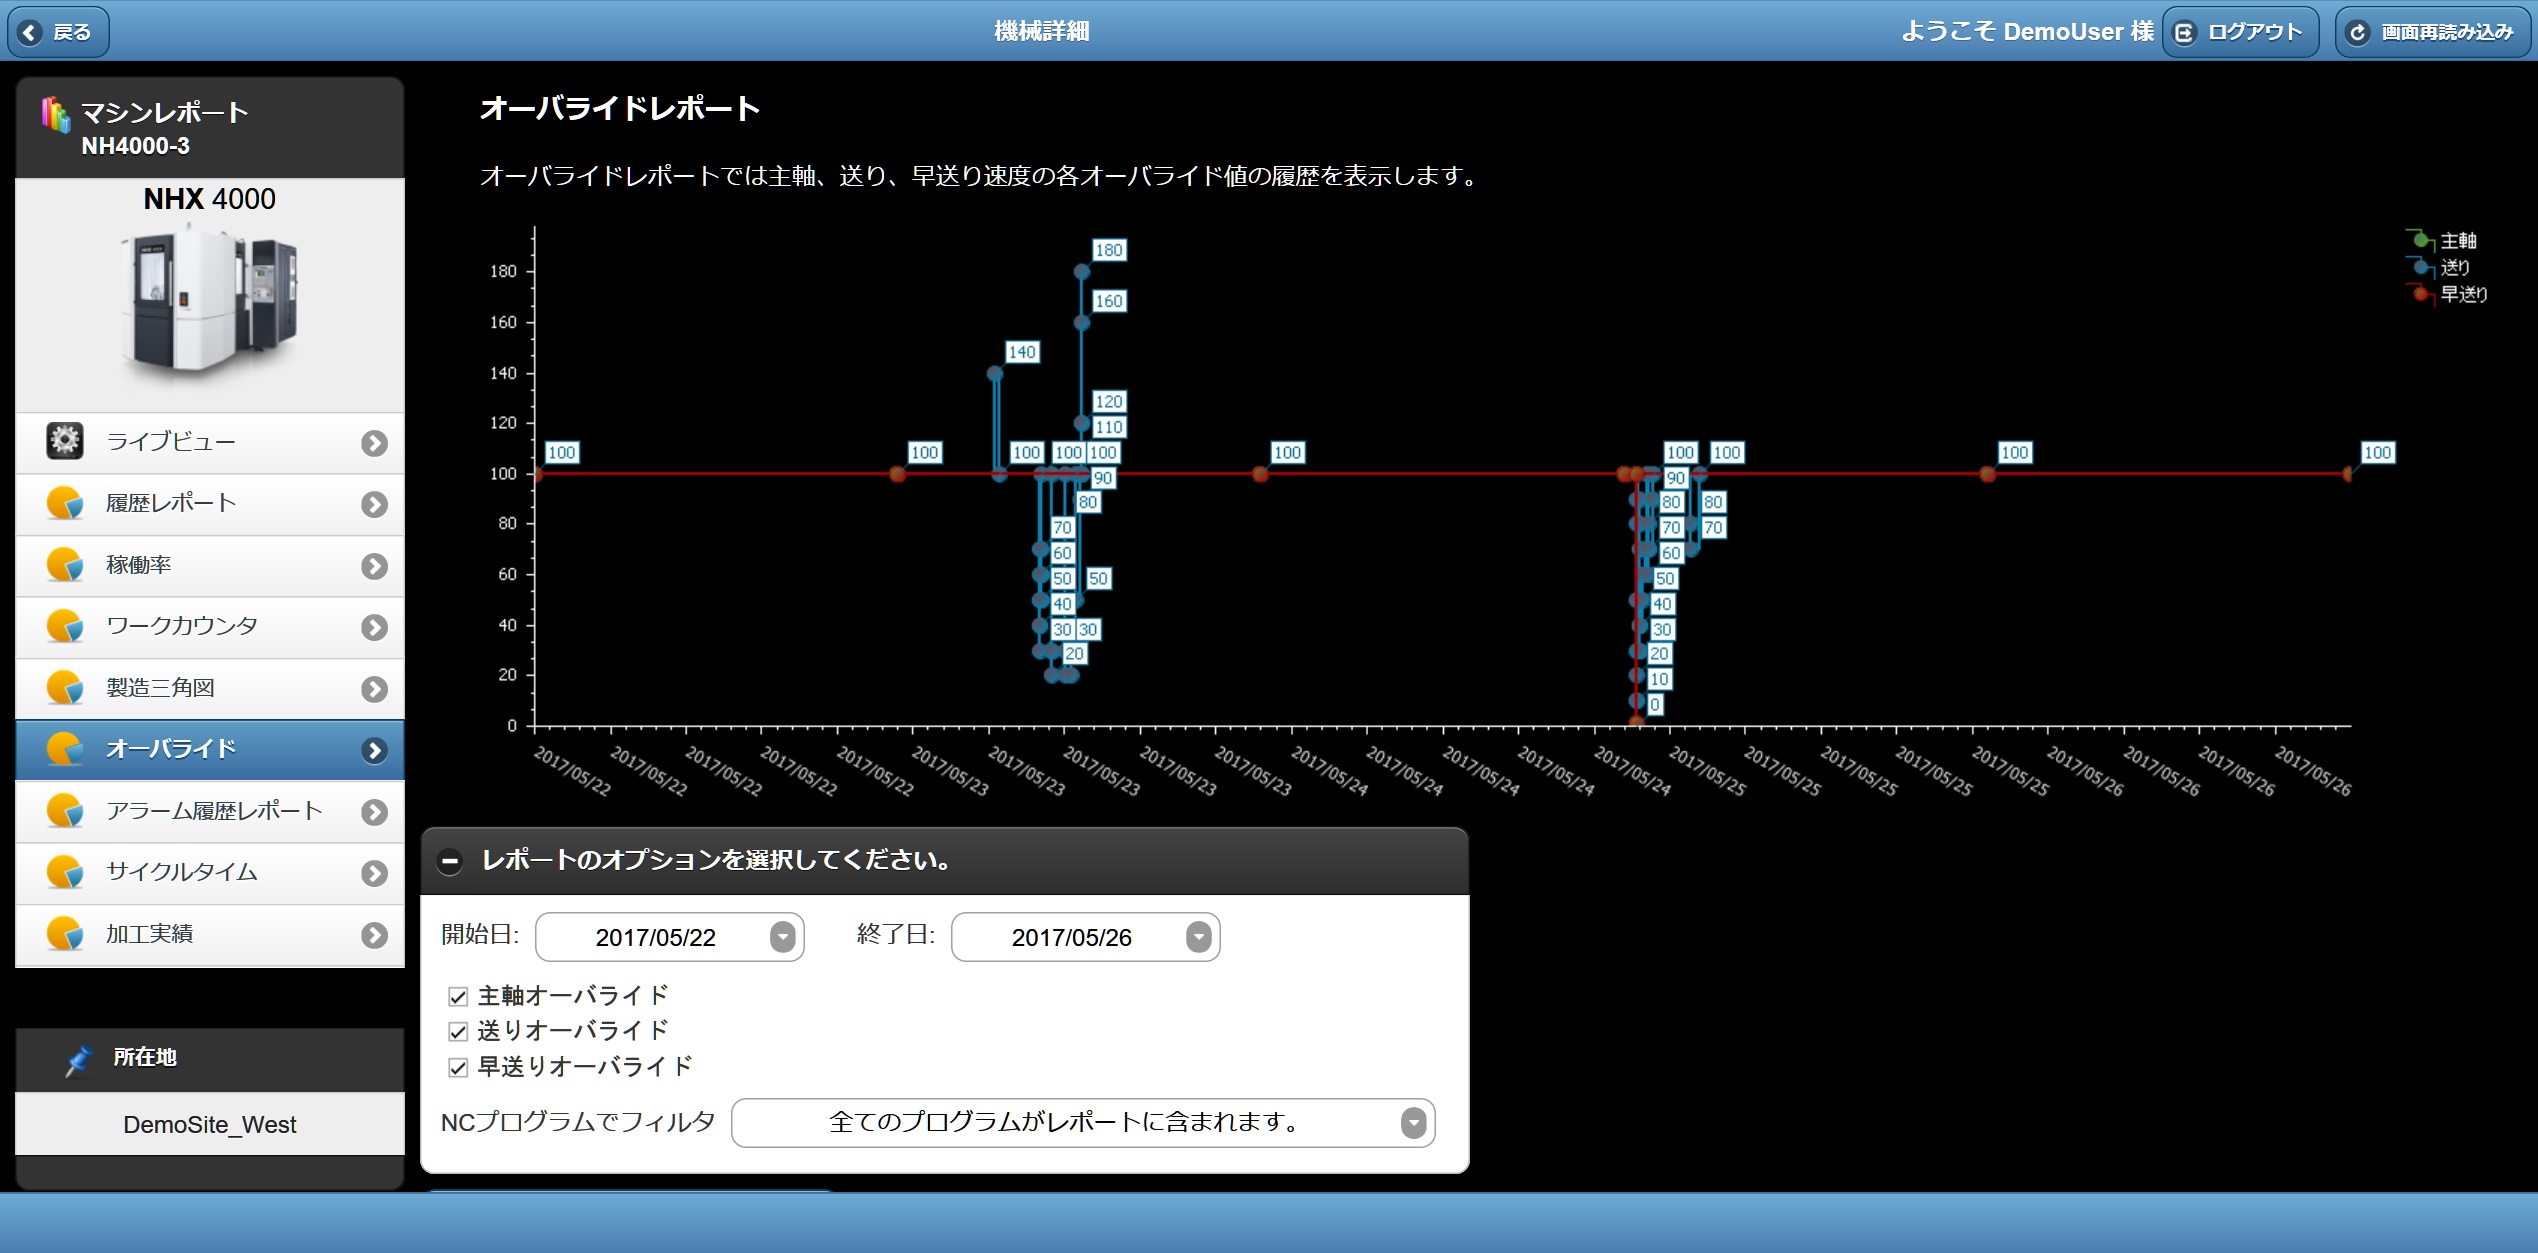
Task: Click the arrow icon on ワークカウンタ row
Action: [375, 628]
